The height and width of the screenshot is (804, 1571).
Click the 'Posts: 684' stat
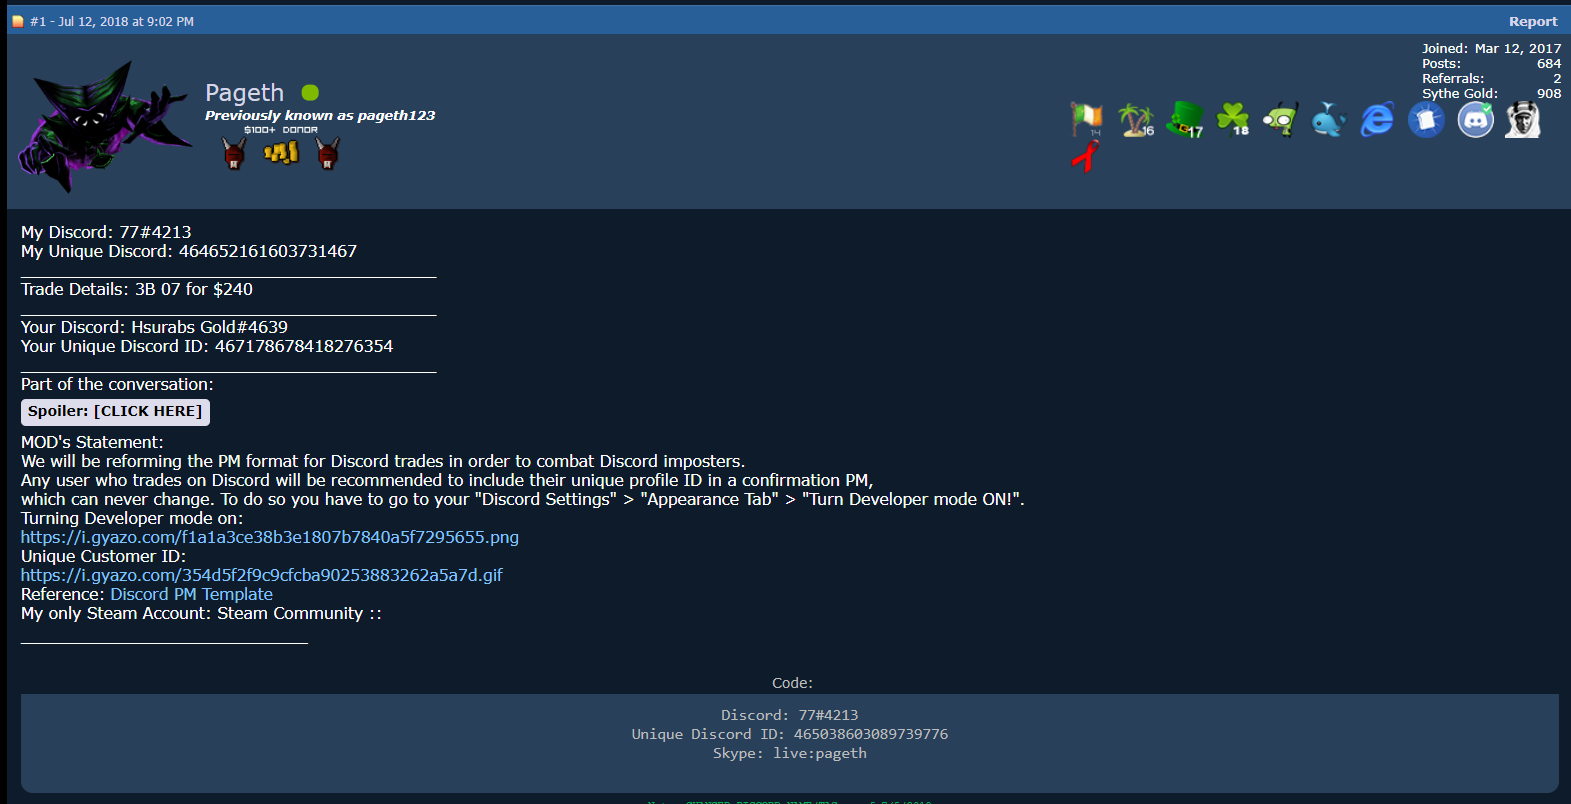1491,63
